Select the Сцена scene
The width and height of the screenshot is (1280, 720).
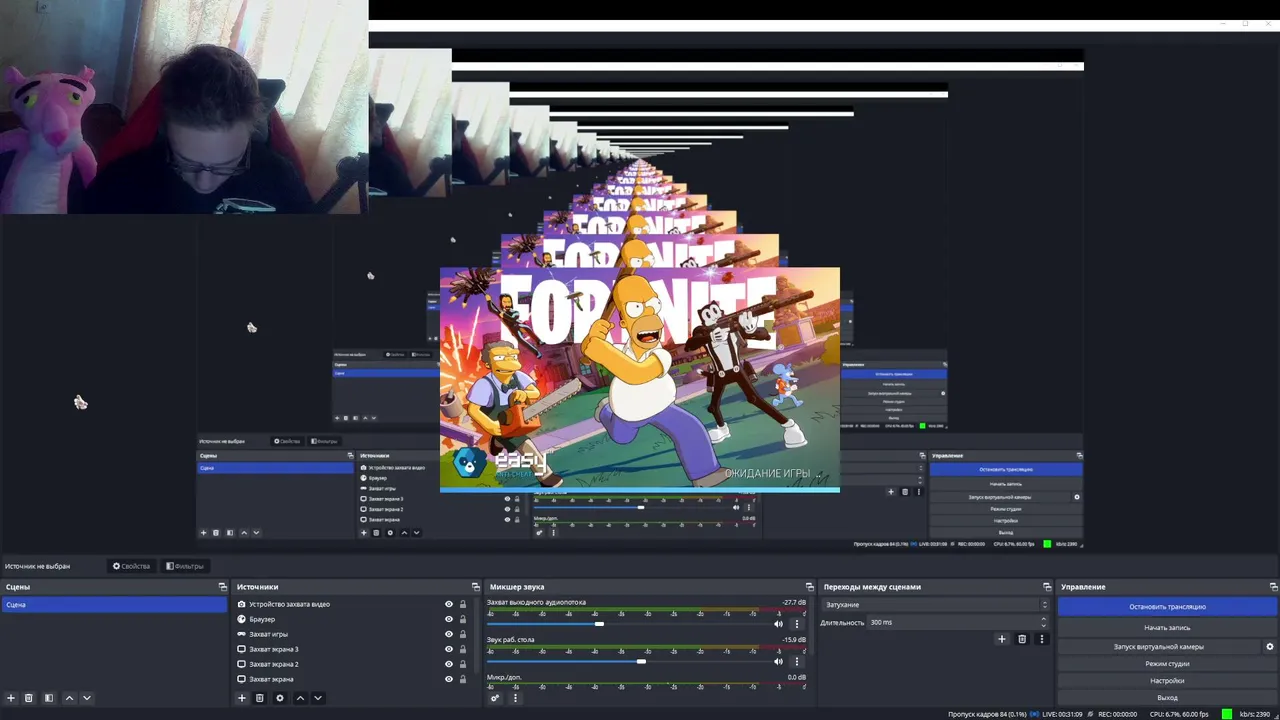tap(114, 605)
